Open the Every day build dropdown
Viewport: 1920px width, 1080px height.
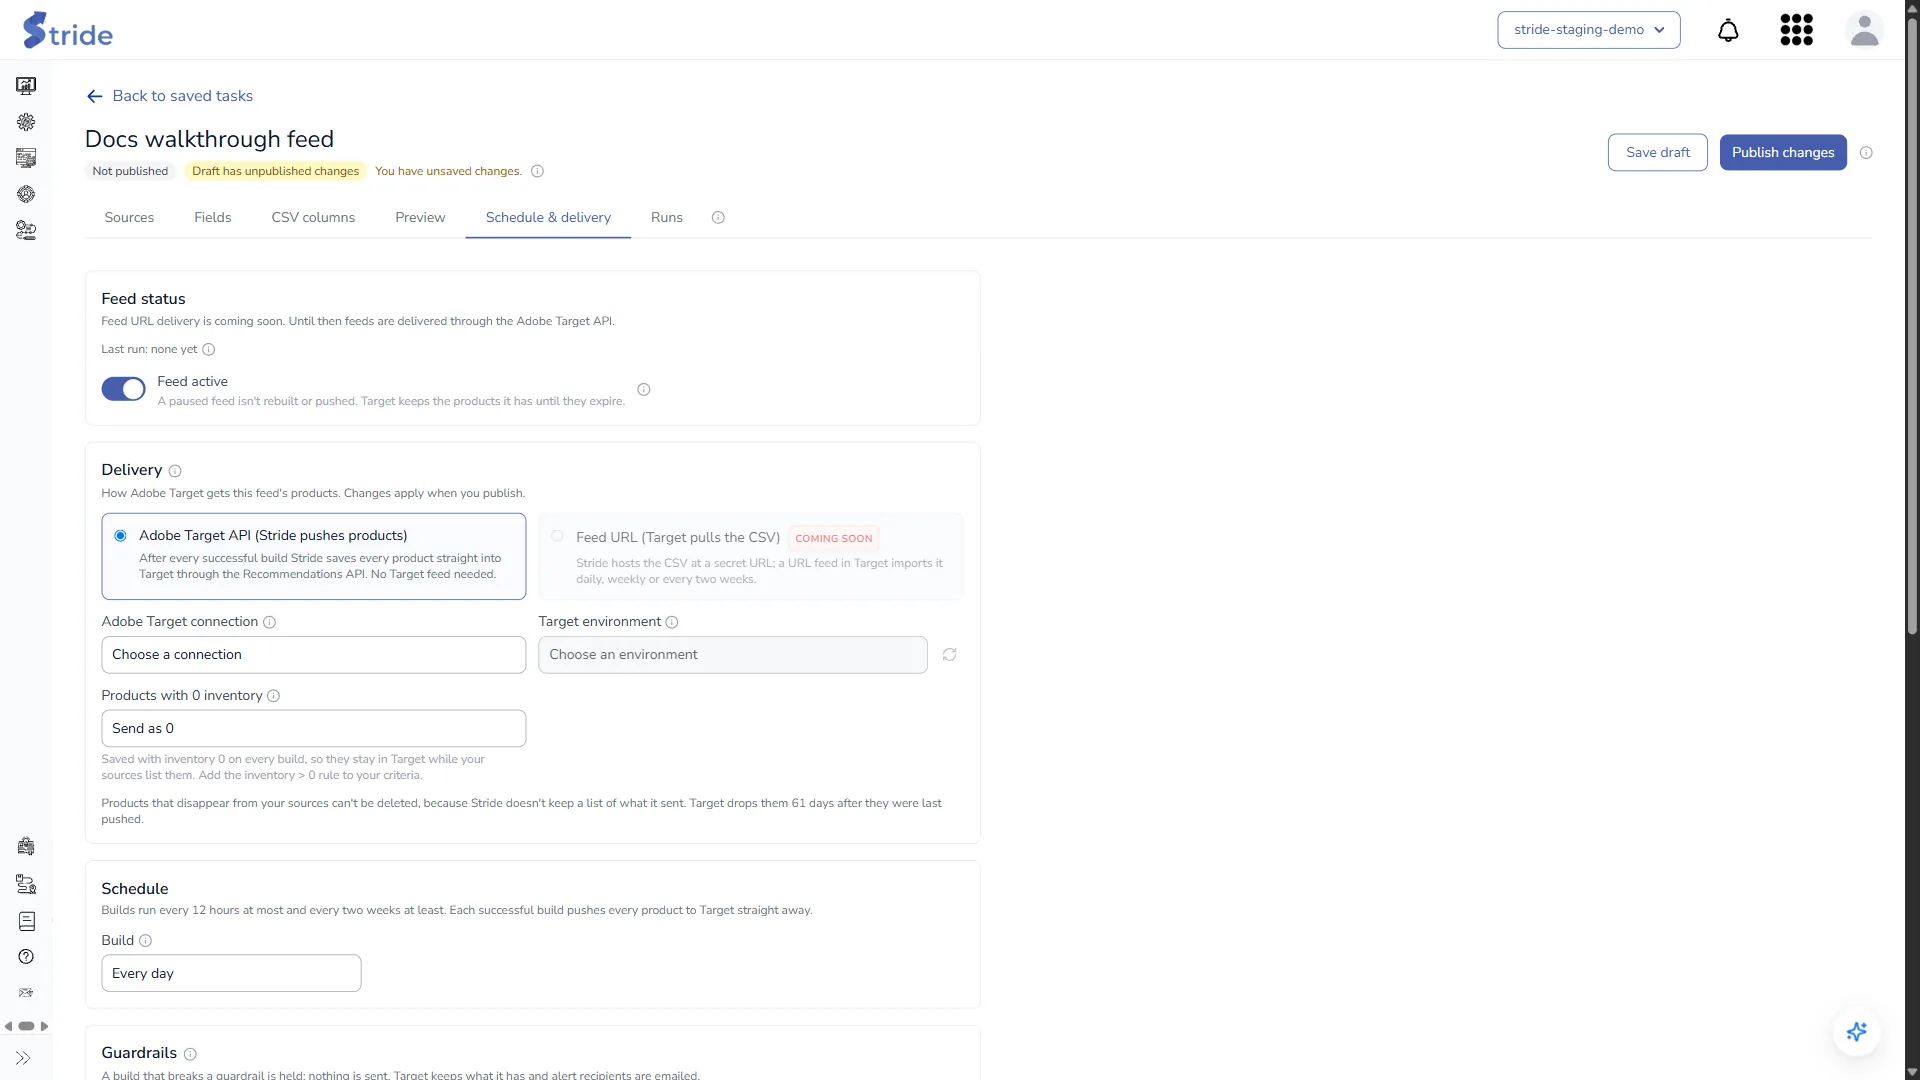tap(231, 974)
